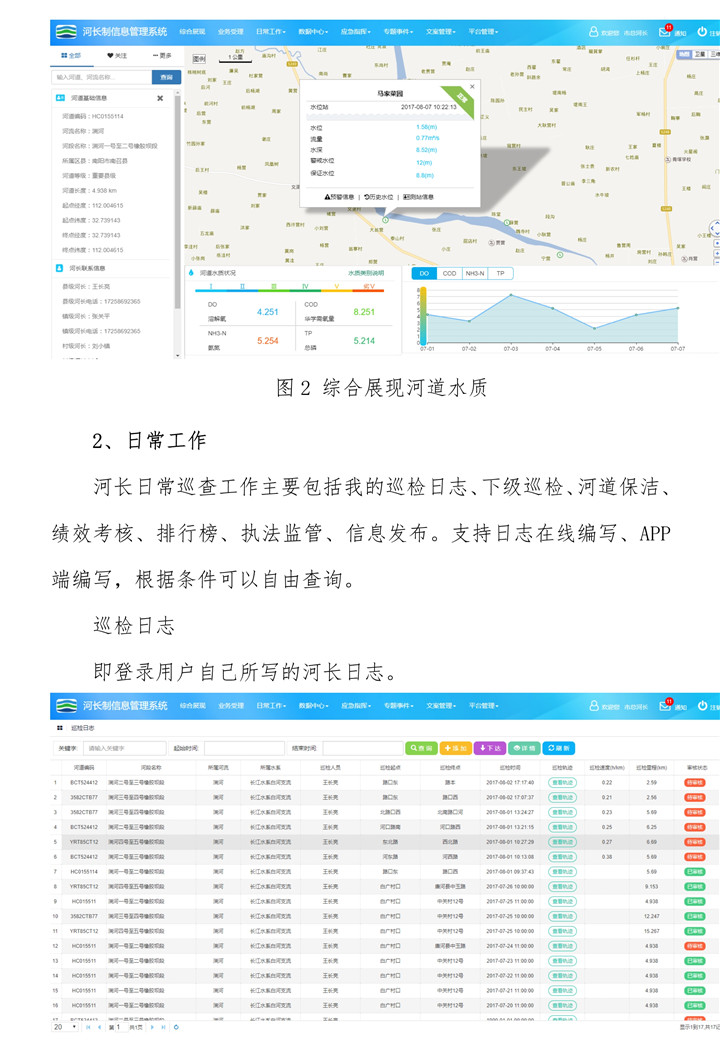Viewport: 720px width, 1058px height.
Task: Open 日常工作 dropdown in upper navigation bar
Action: click(271, 32)
